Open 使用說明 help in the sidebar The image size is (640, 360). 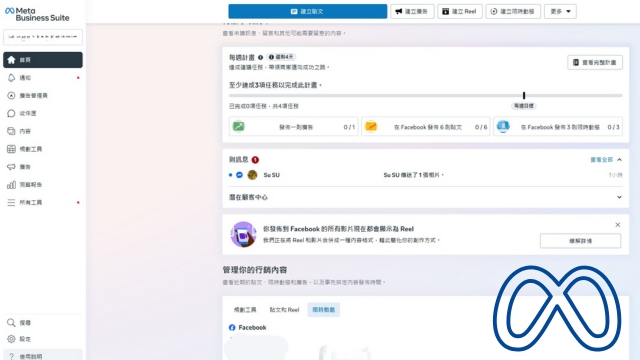tap(43, 356)
